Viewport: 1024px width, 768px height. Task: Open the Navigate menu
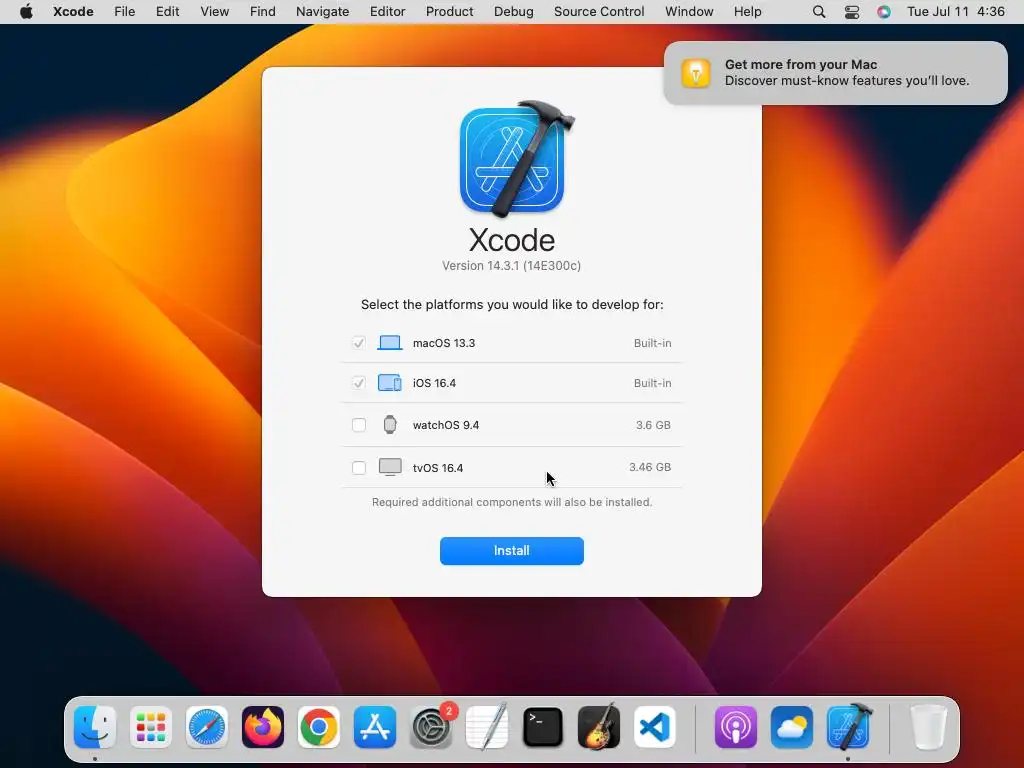(323, 12)
